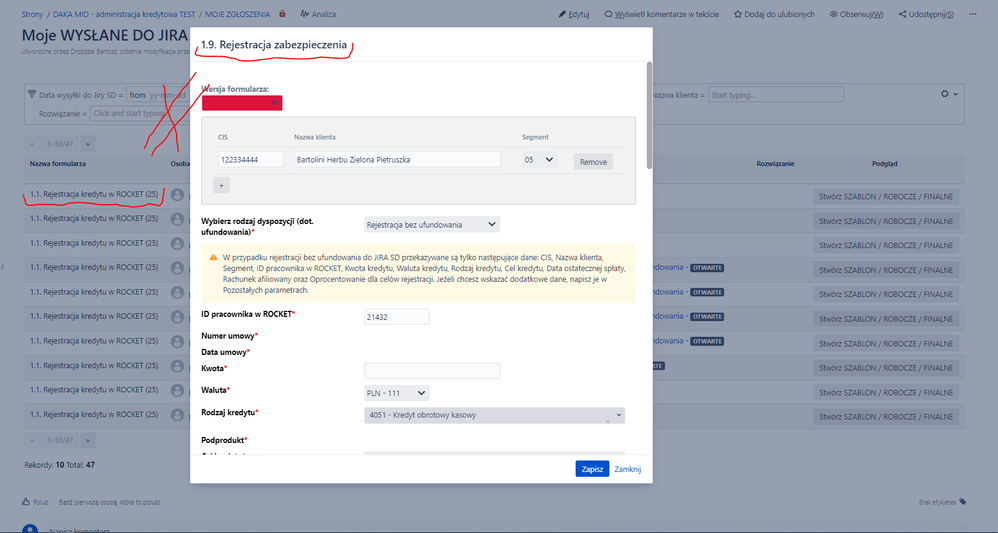Click Stwórz SZABLON / ROBOCZE / FINALNE in last row

pyautogui.click(x=886, y=416)
